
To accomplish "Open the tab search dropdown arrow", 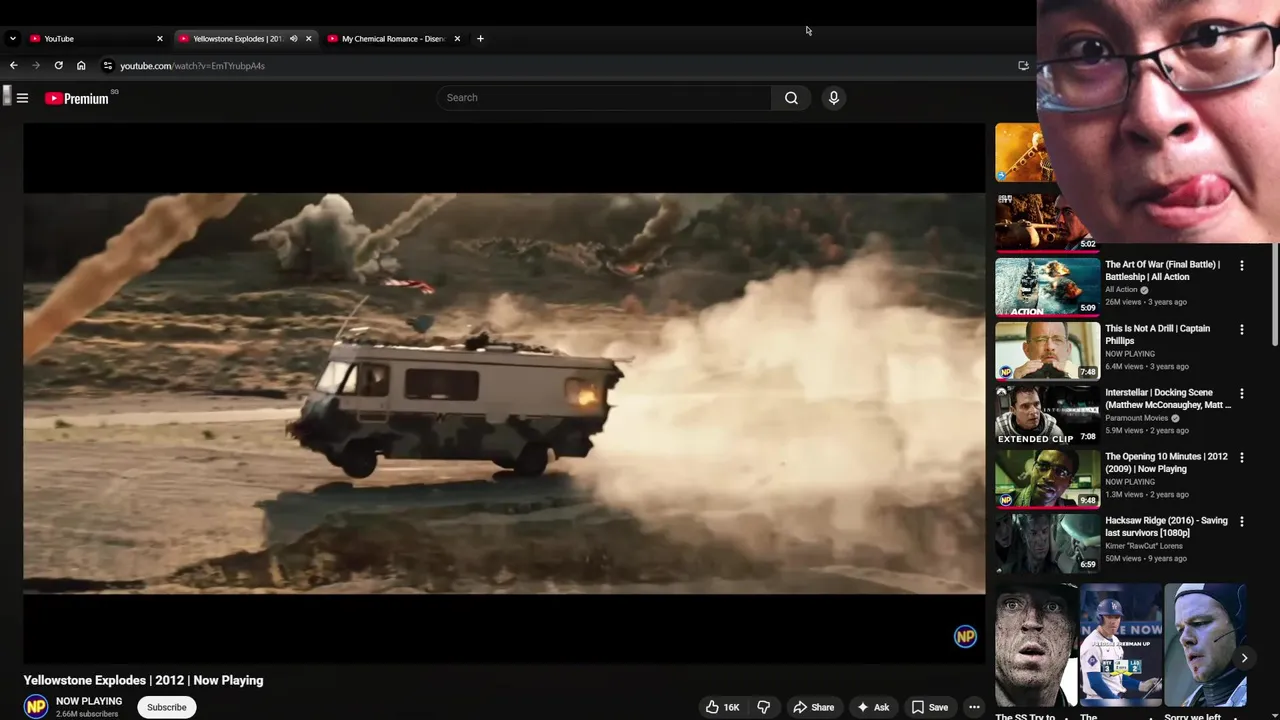I will point(12,39).
